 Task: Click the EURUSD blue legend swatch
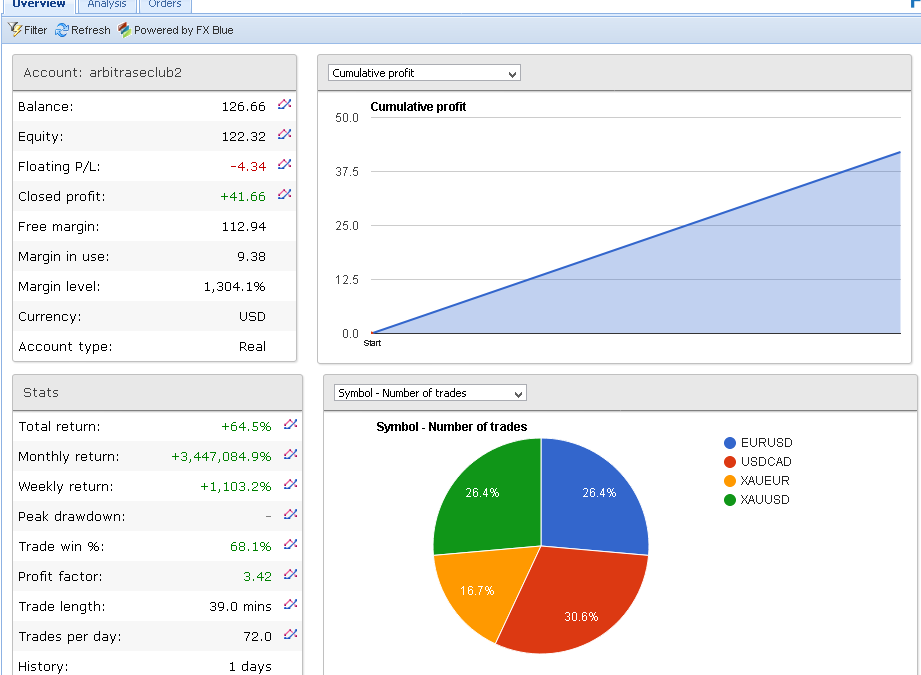730,443
